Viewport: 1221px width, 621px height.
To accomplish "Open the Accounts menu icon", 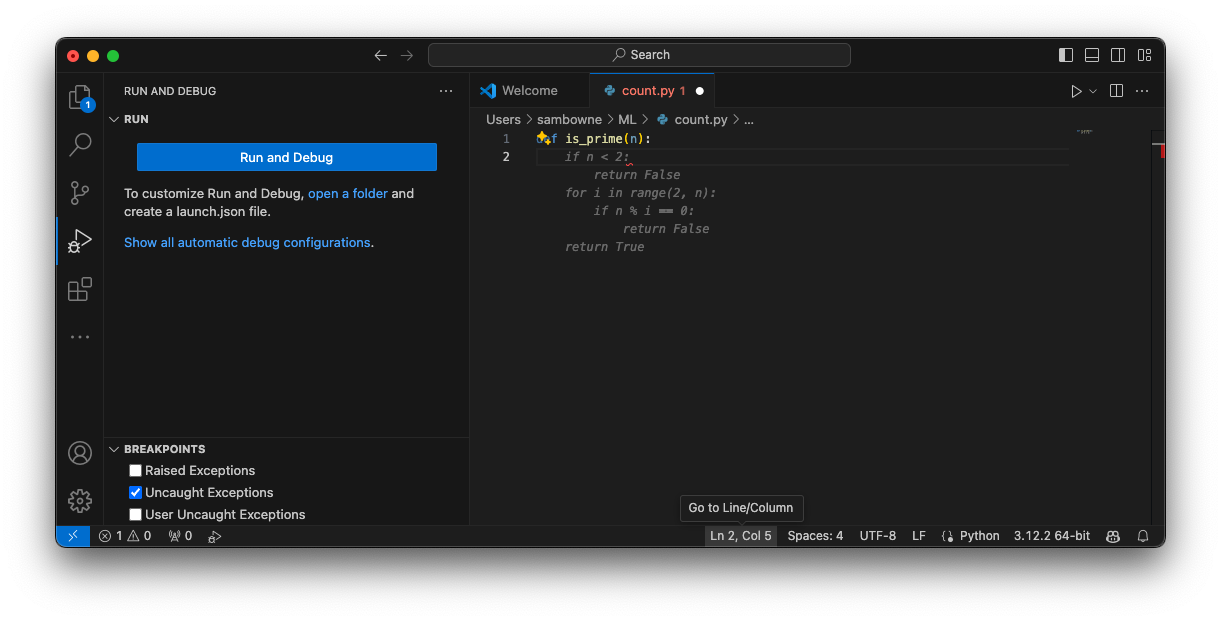I will tap(80, 453).
